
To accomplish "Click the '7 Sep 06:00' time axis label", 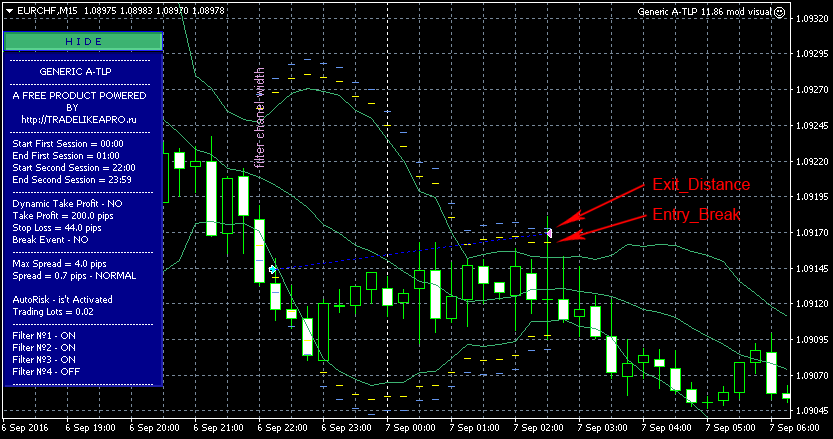I will coord(795,428).
